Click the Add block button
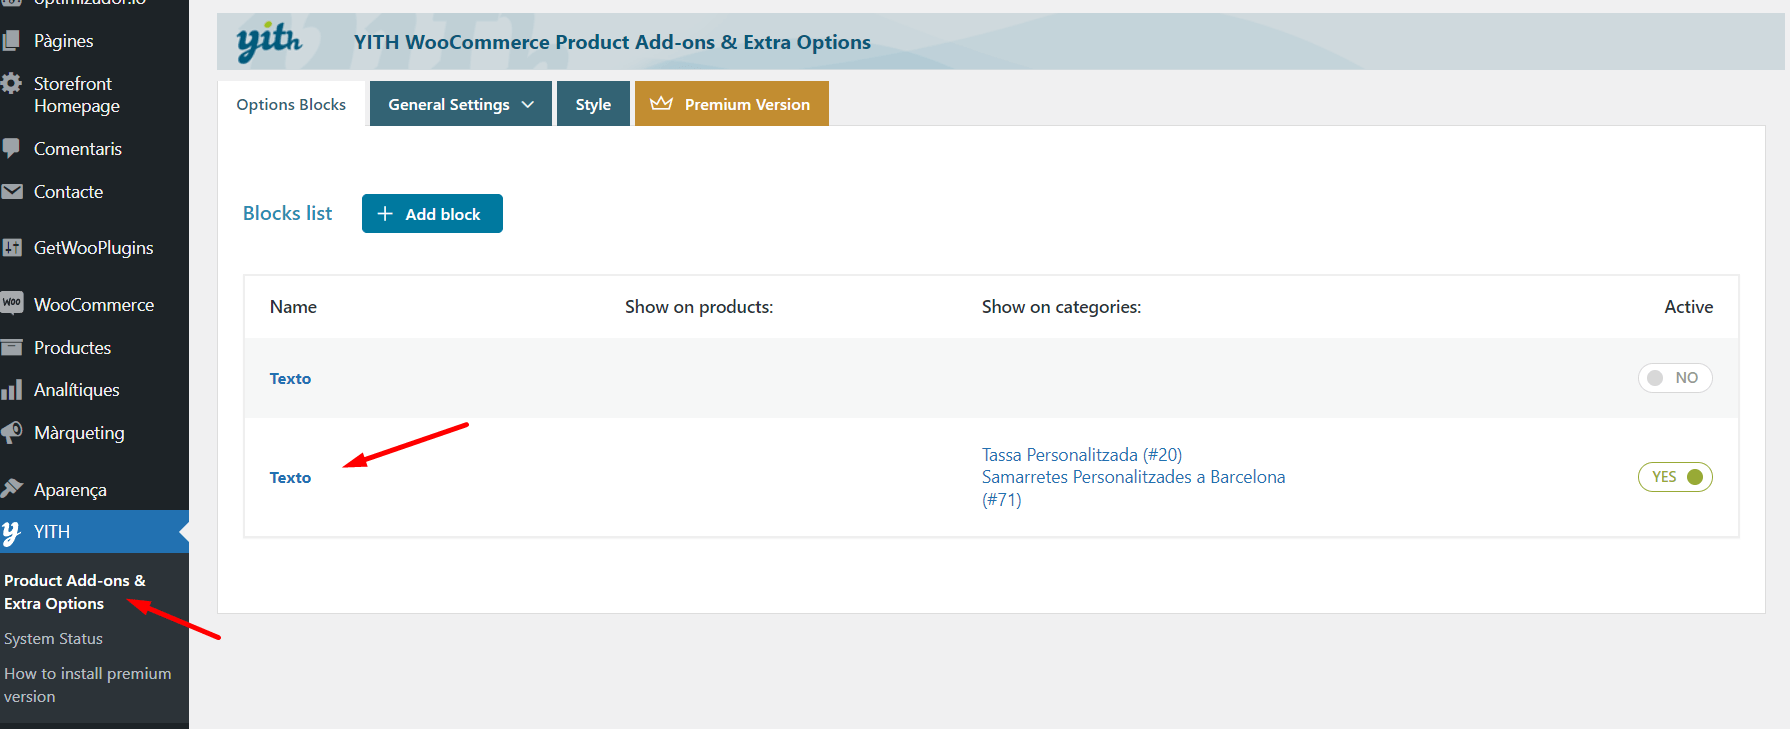The image size is (1790, 729). click(x=432, y=214)
